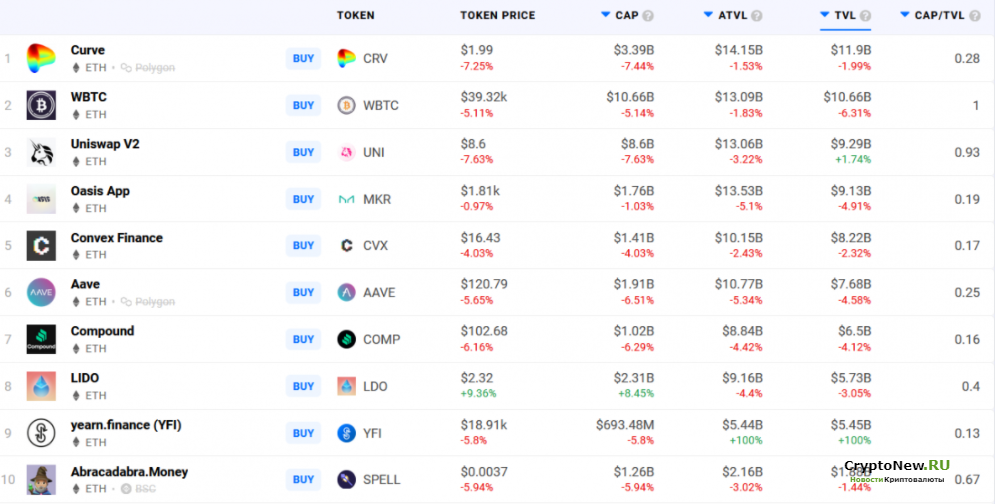Click the AAVE token icon
Viewport: 995px width, 504px height.
click(346, 293)
